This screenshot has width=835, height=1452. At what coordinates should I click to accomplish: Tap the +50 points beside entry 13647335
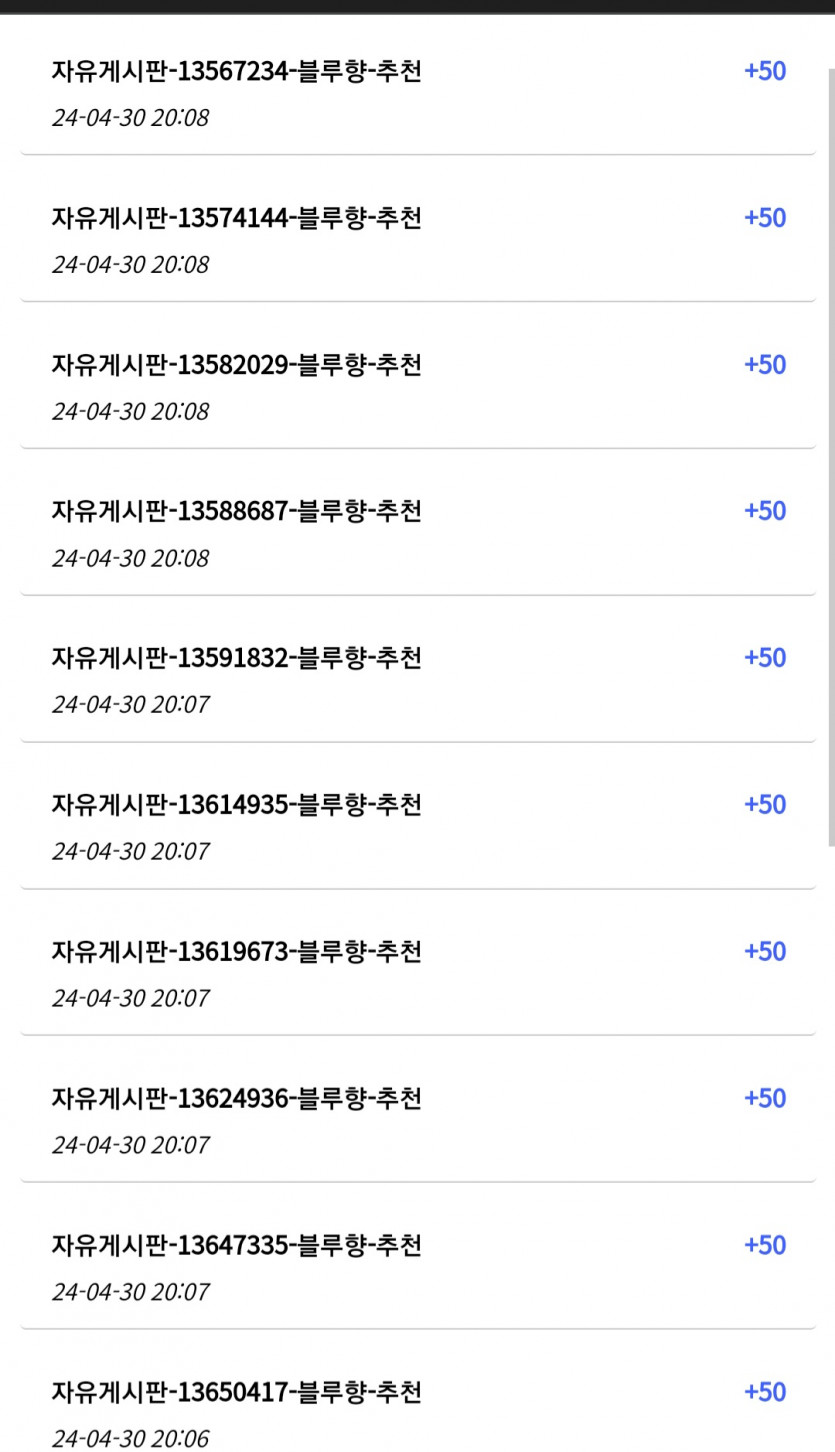pos(765,1245)
